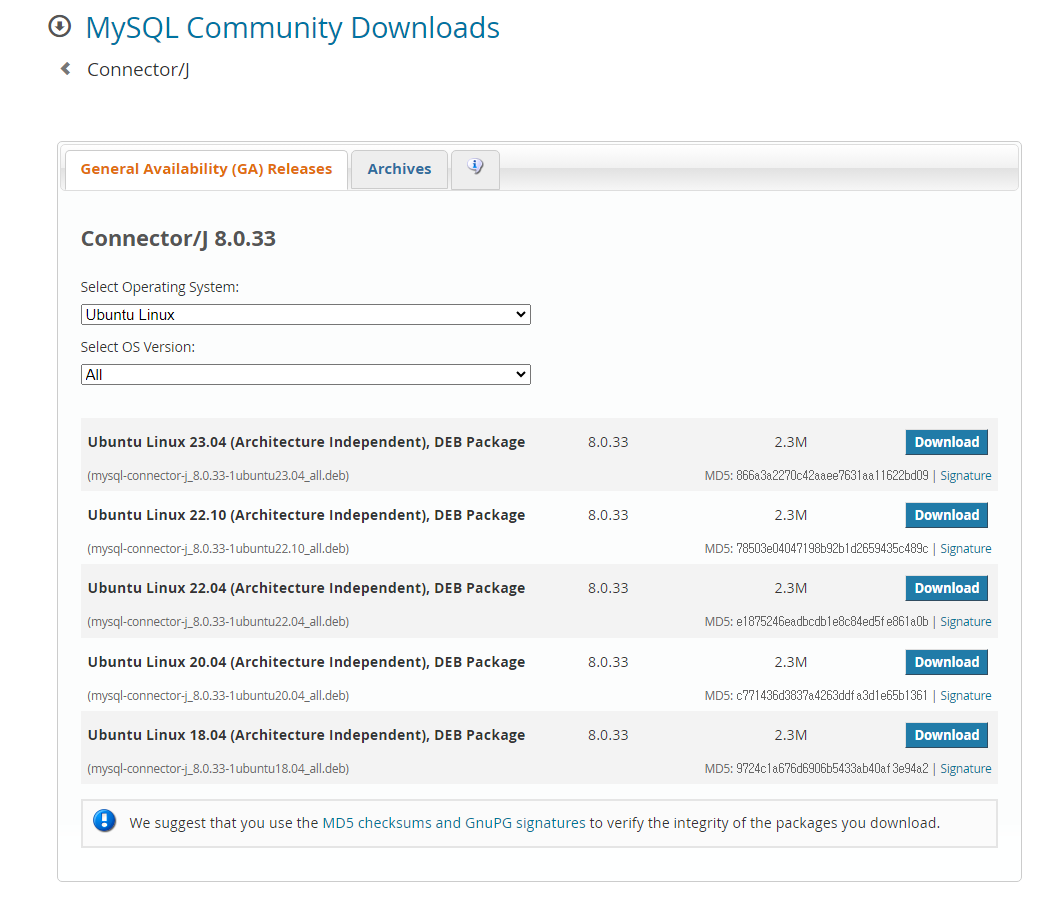The width and height of the screenshot is (1063, 906).
Task: Follow the MD5 checksums and GnuPG signatures link
Action: 454,823
